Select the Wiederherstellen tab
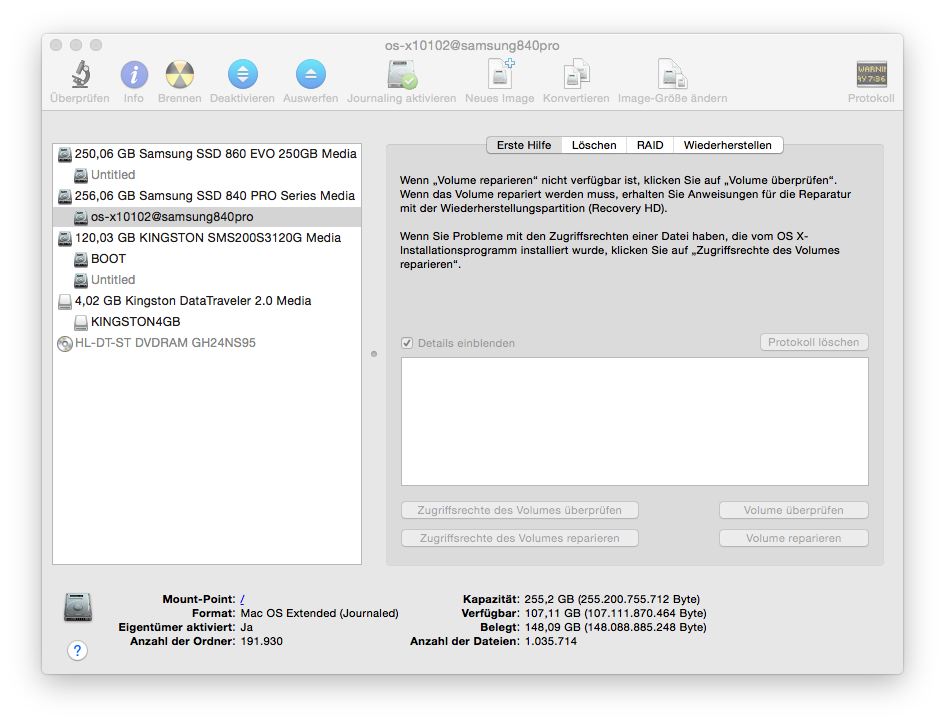This screenshot has height=724, width=945. click(x=727, y=145)
